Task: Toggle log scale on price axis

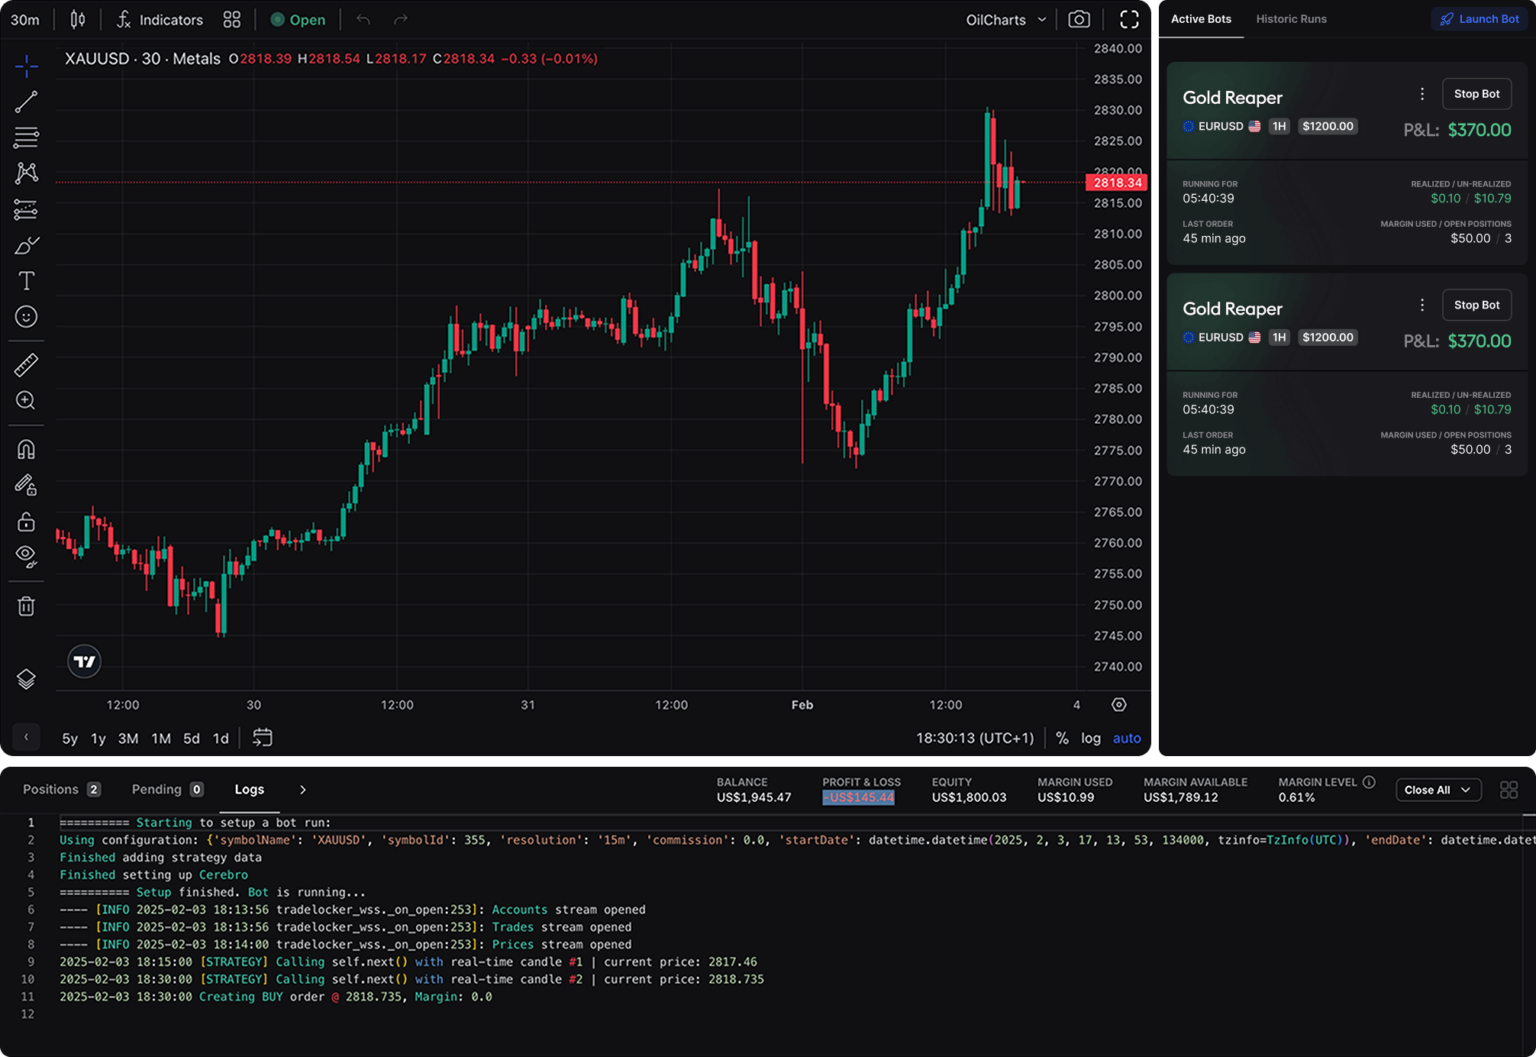Action: (1090, 738)
